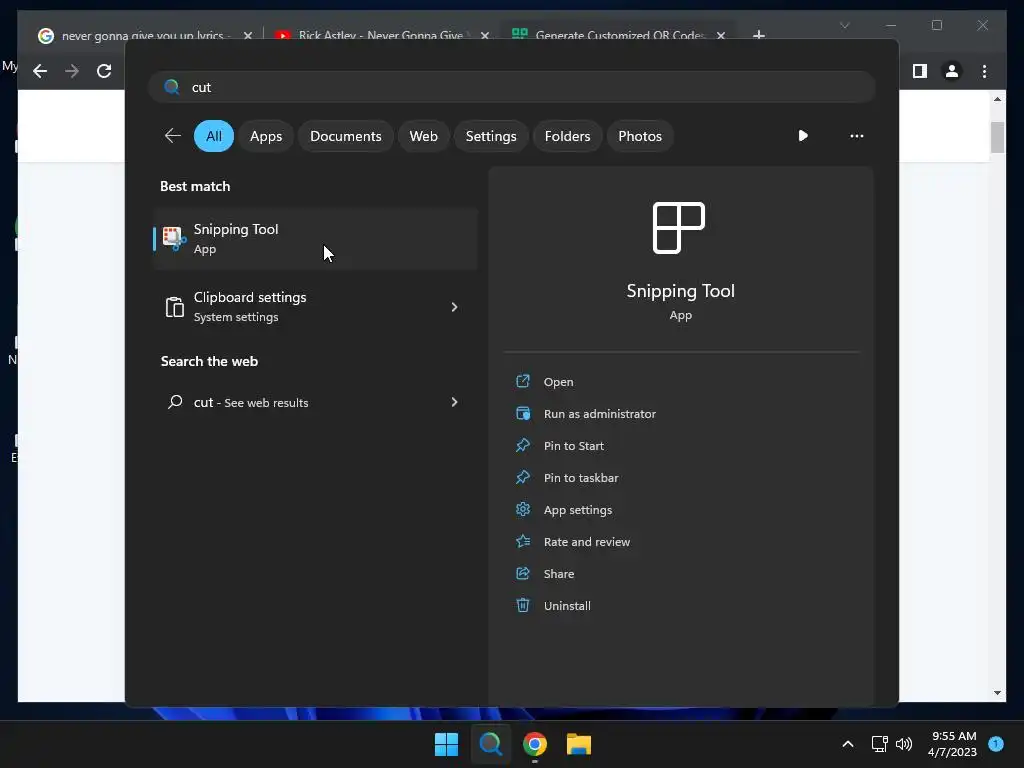Click the Pin to taskbar pin icon

click(522, 477)
